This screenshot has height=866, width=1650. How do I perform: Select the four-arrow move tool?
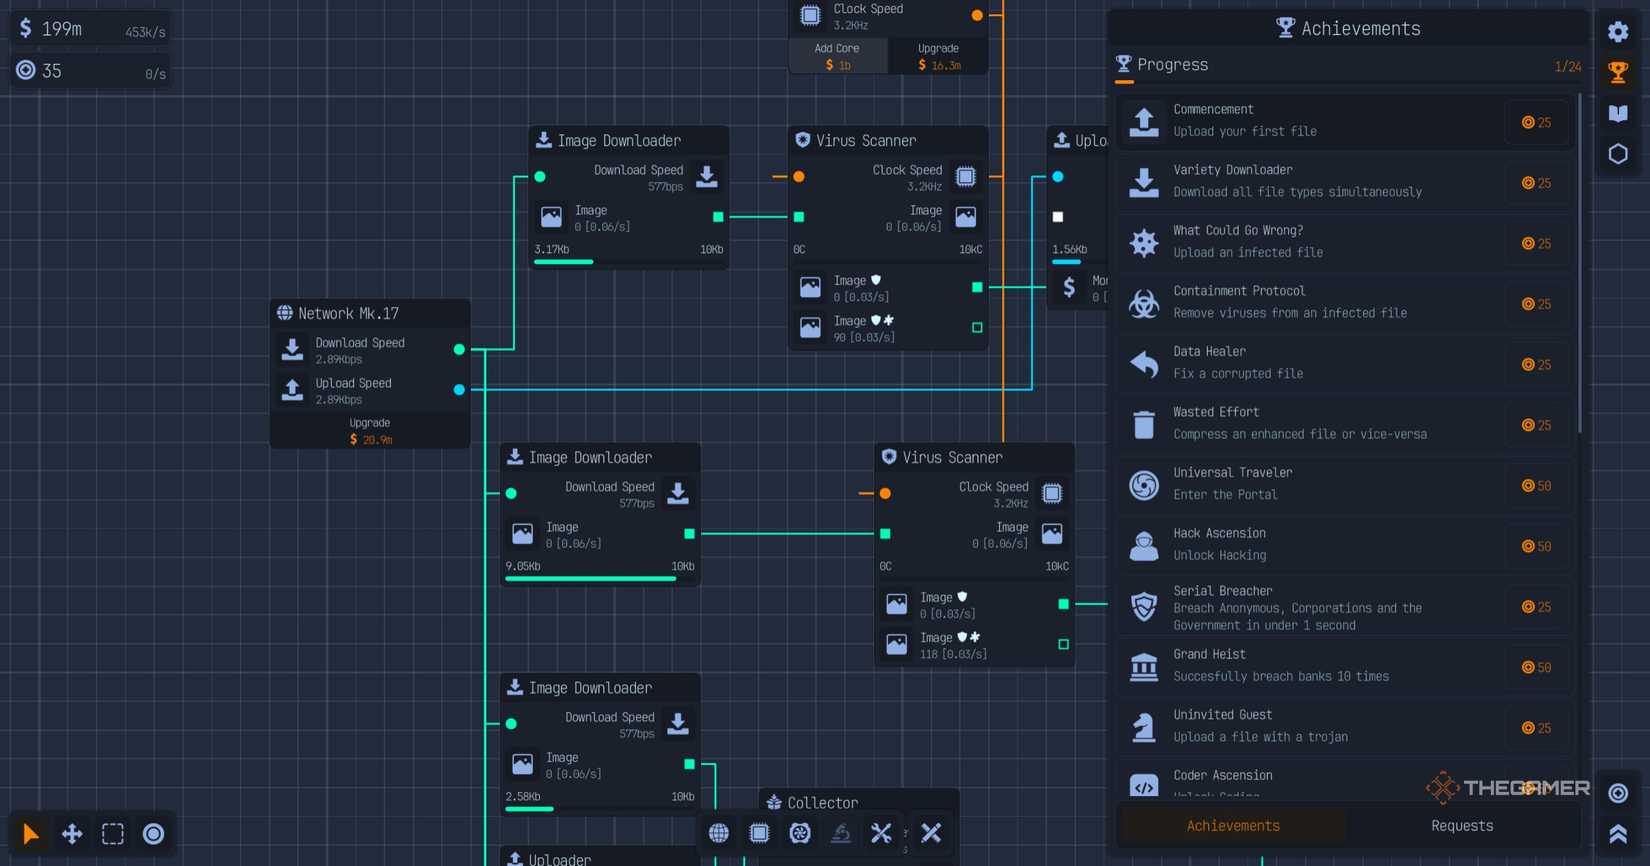72,834
